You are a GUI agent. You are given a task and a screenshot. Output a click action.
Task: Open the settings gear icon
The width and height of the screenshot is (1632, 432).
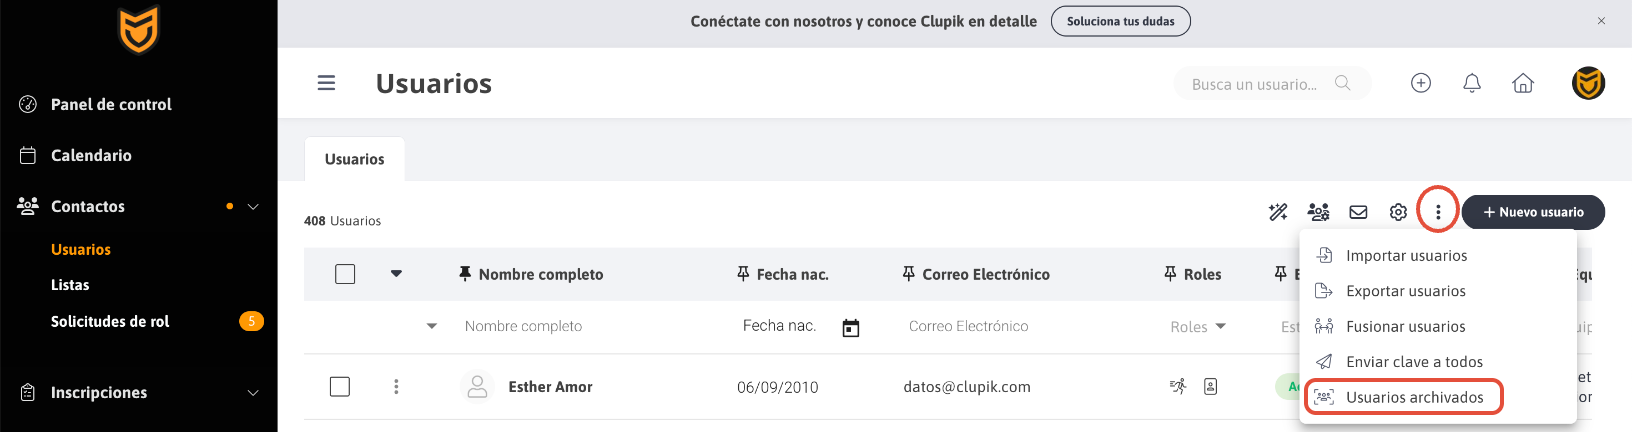[x=1398, y=212]
